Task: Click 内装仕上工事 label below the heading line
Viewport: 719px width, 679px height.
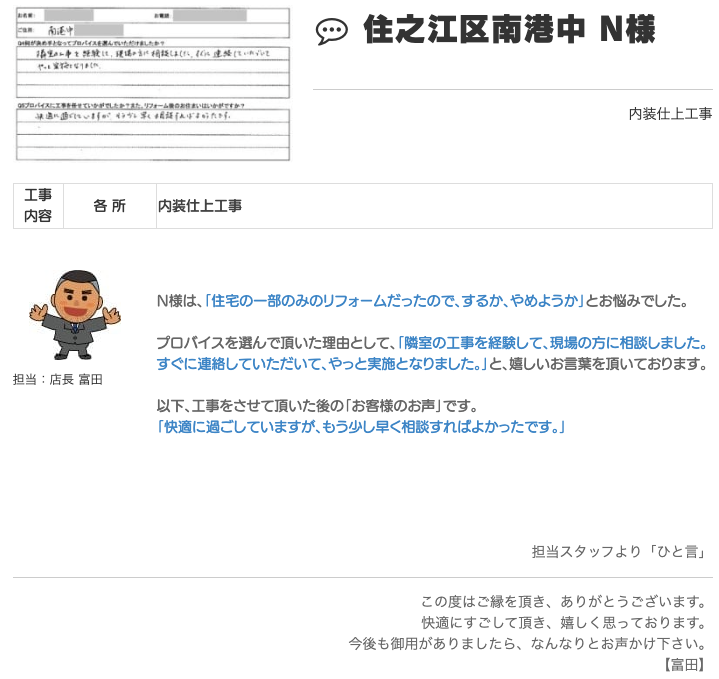Action: pyautogui.click(x=670, y=114)
